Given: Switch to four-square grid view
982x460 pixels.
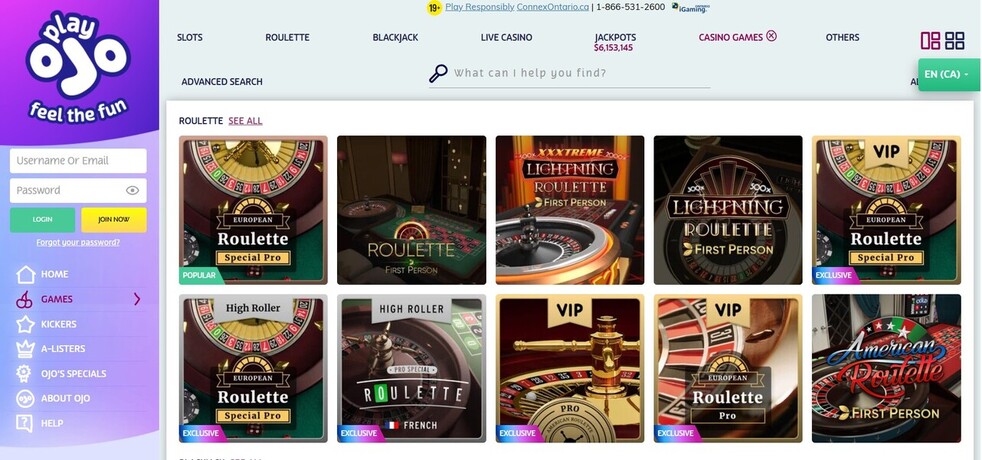Looking at the screenshot, I should pos(954,41).
